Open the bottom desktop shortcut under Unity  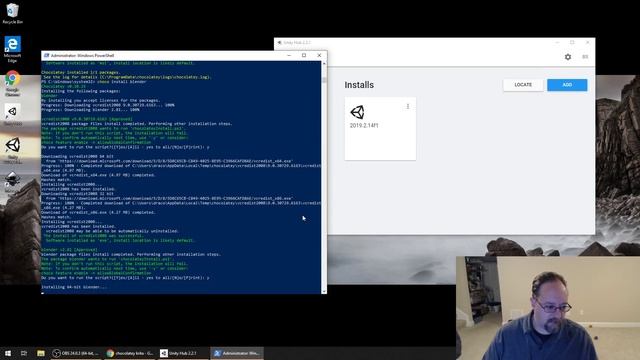tap(12, 182)
